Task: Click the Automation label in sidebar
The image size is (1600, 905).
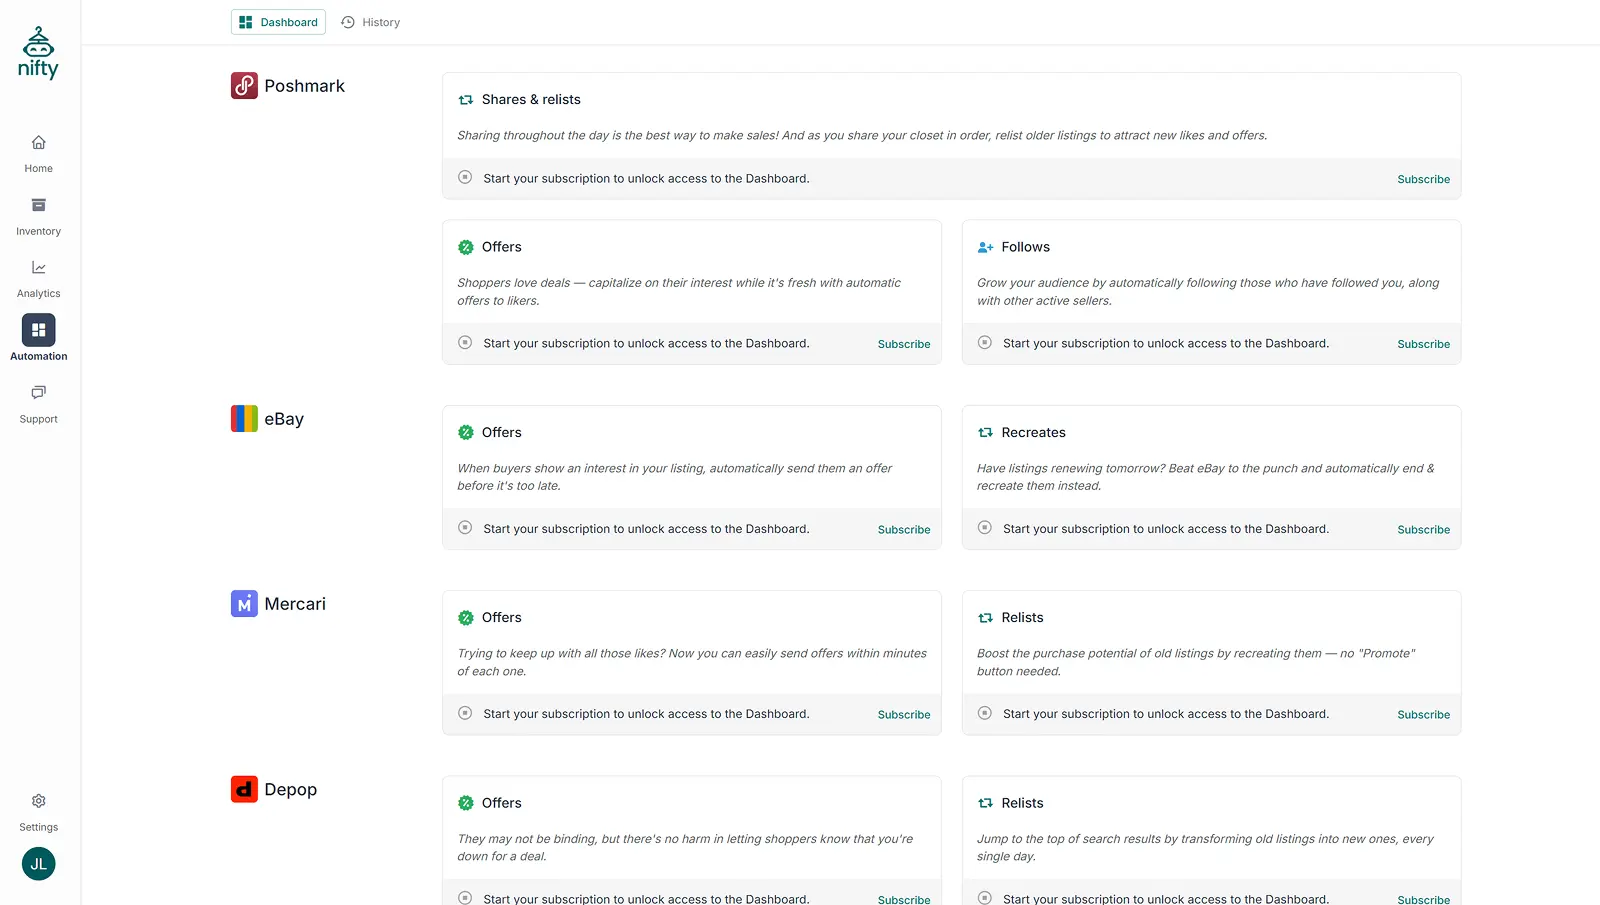Action: [39, 356]
